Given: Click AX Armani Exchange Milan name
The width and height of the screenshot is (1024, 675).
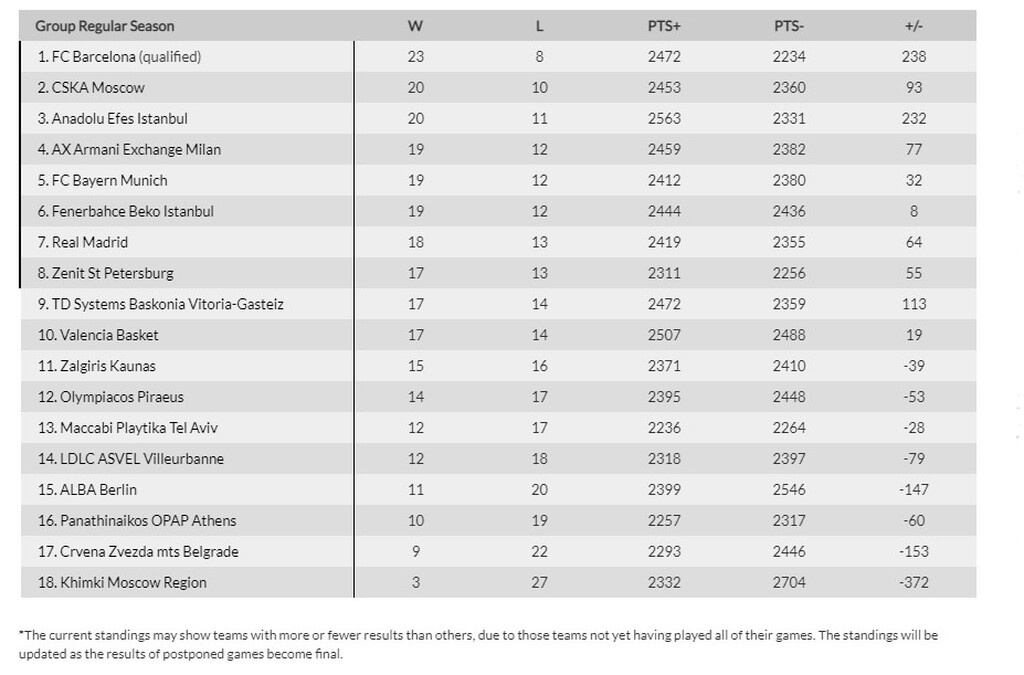Looking at the screenshot, I should 129,149.
